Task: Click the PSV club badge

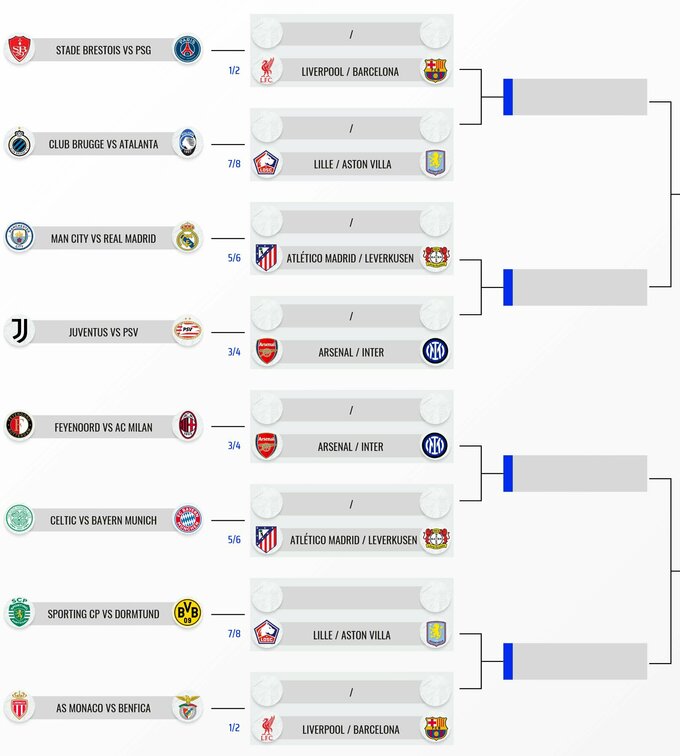Action: click(187, 332)
